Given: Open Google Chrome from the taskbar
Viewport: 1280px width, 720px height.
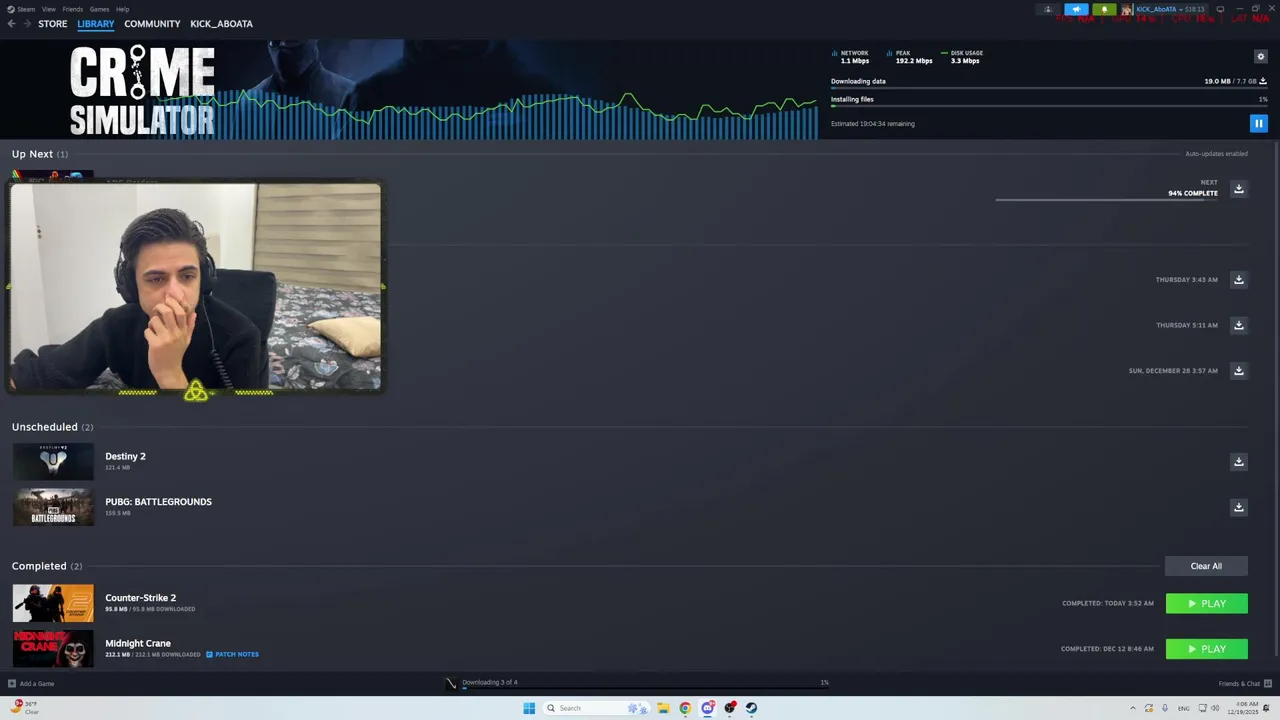Looking at the screenshot, I should coord(685,708).
